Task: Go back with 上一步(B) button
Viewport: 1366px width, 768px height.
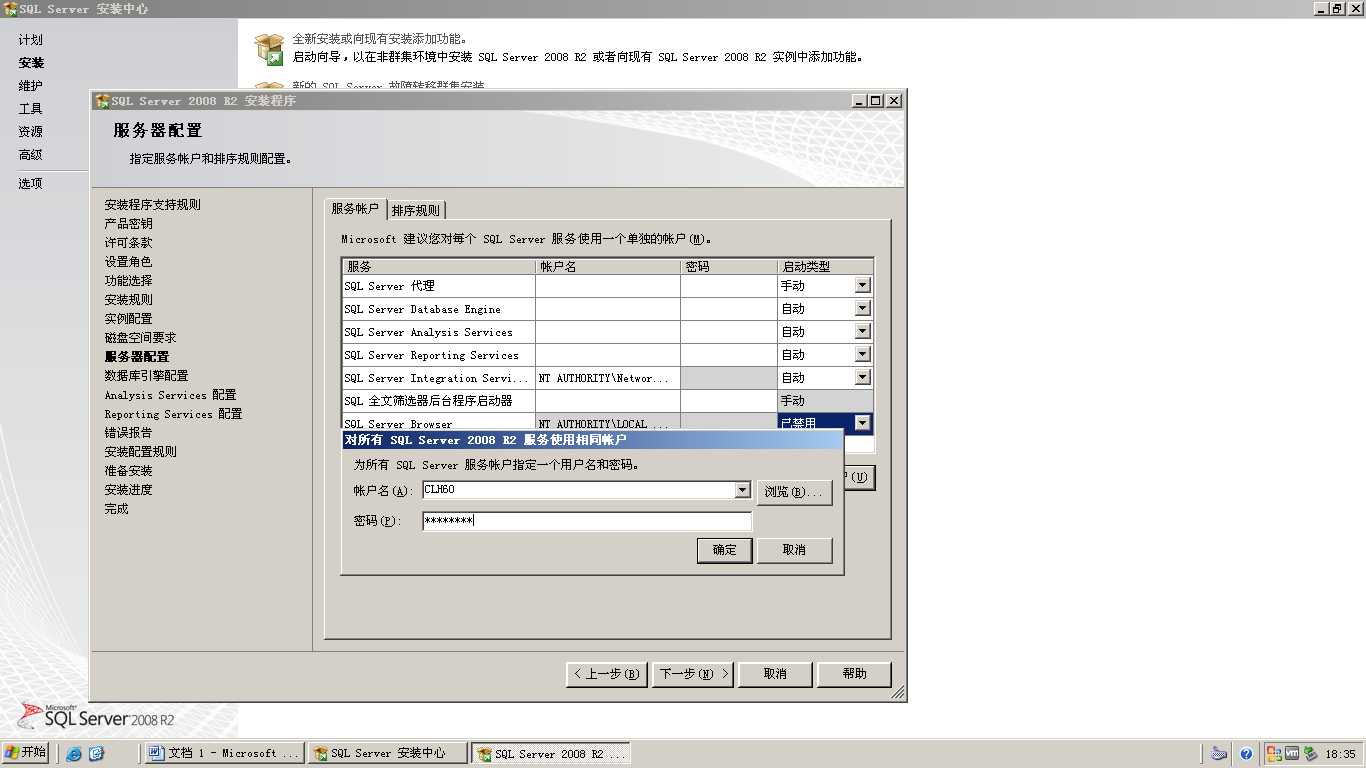Action: click(x=606, y=674)
